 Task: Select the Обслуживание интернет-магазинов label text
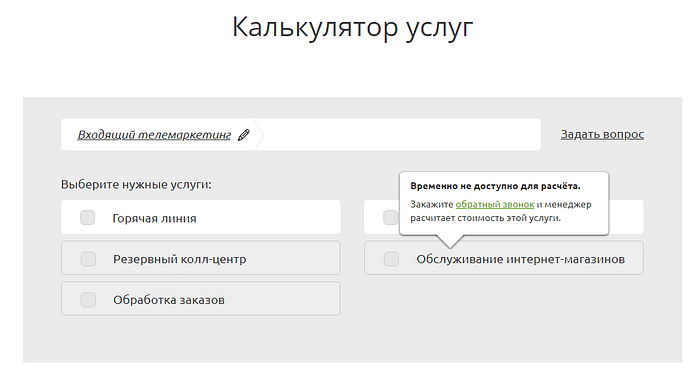point(521,259)
